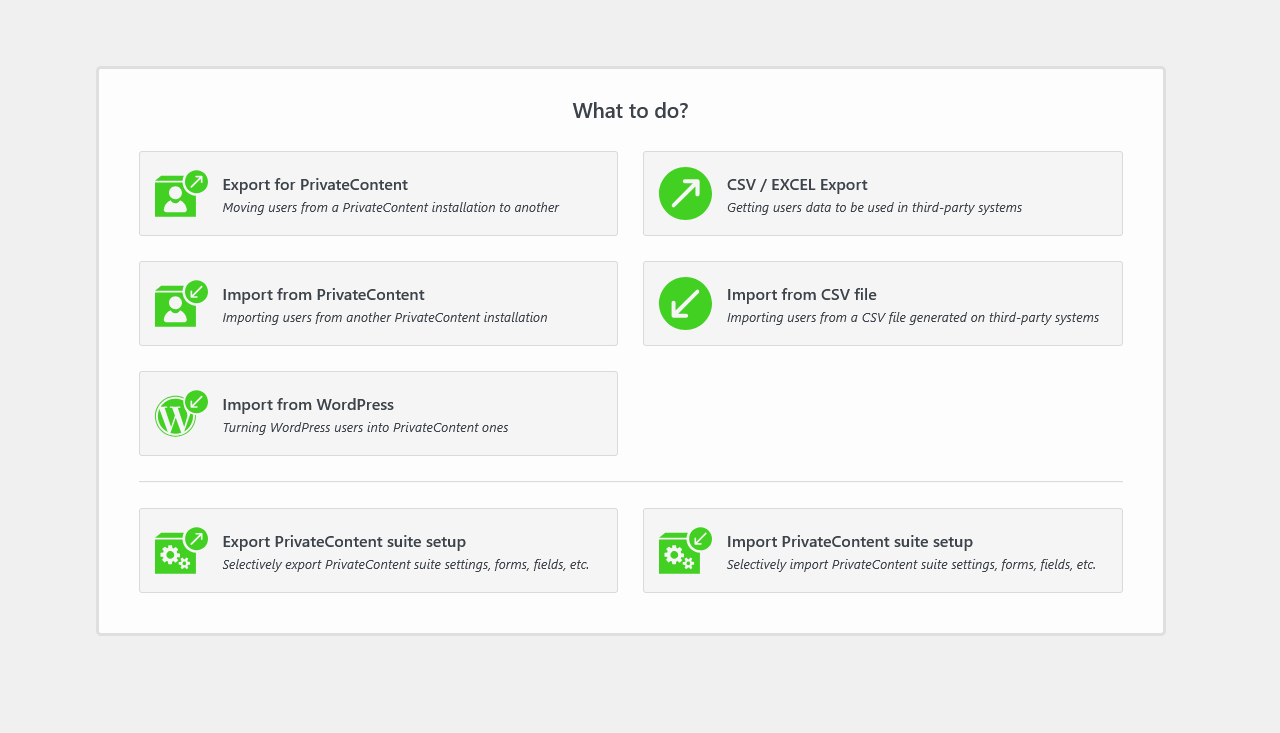Select "Export PrivateContent suite setup" title
Viewport: 1280px width, 733px height.
pos(344,541)
